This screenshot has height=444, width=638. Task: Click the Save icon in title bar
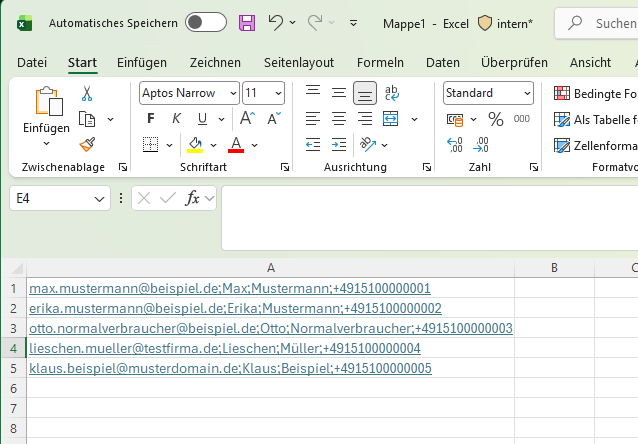tap(247, 22)
